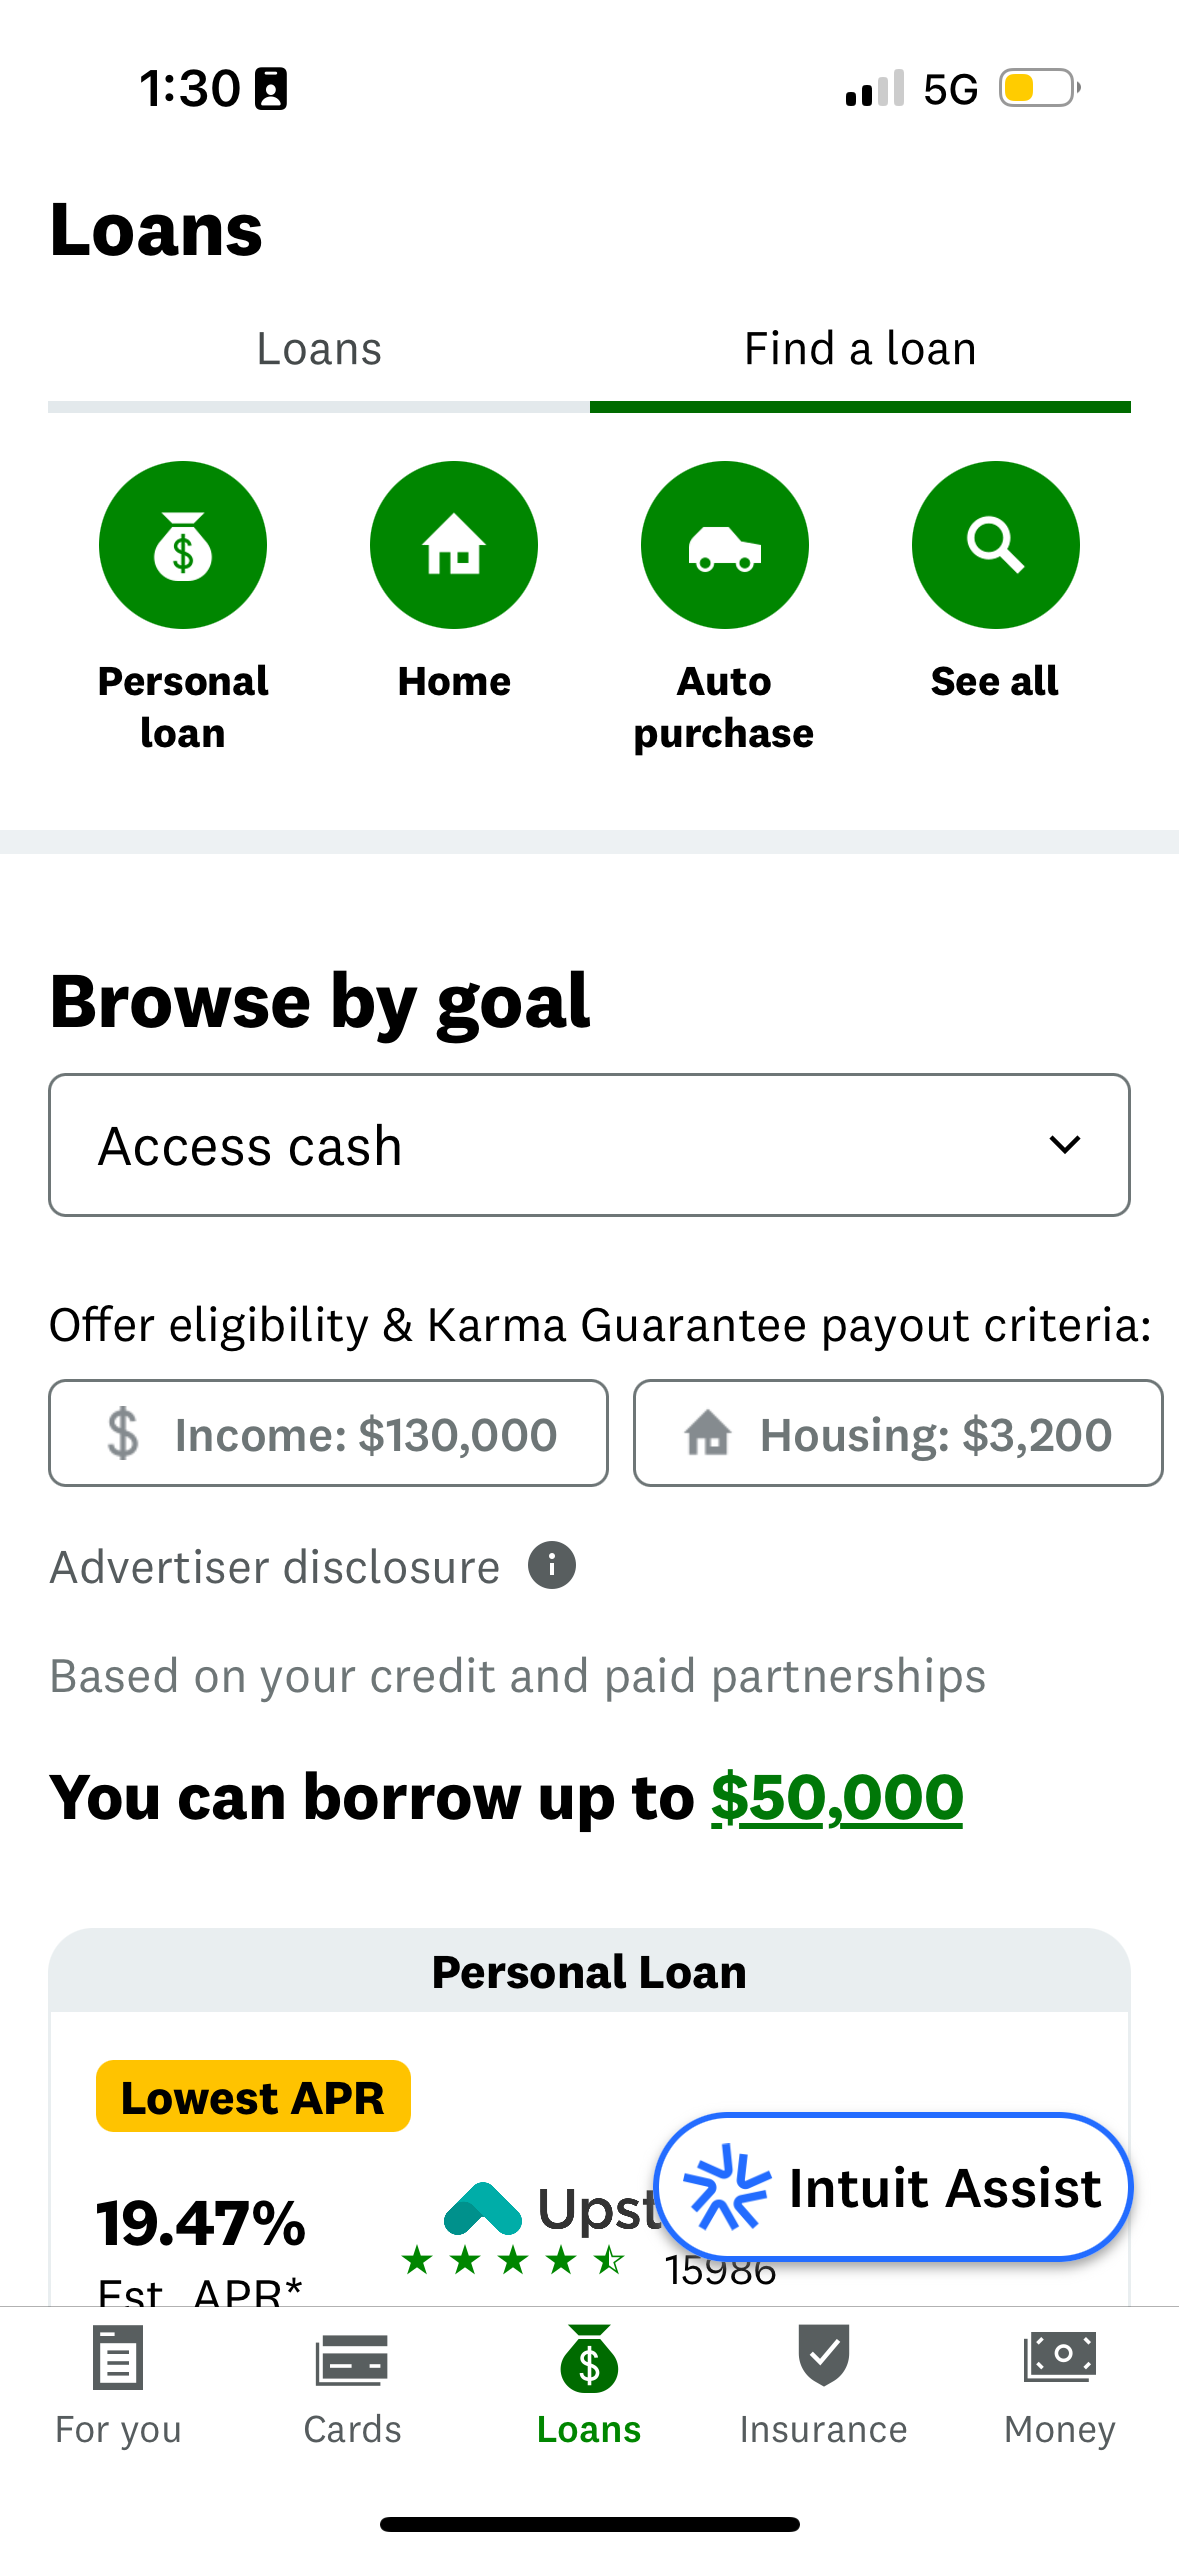This screenshot has height=2556, width=1179.
Task: Select the Cards tab icon
Action: 352,2360
